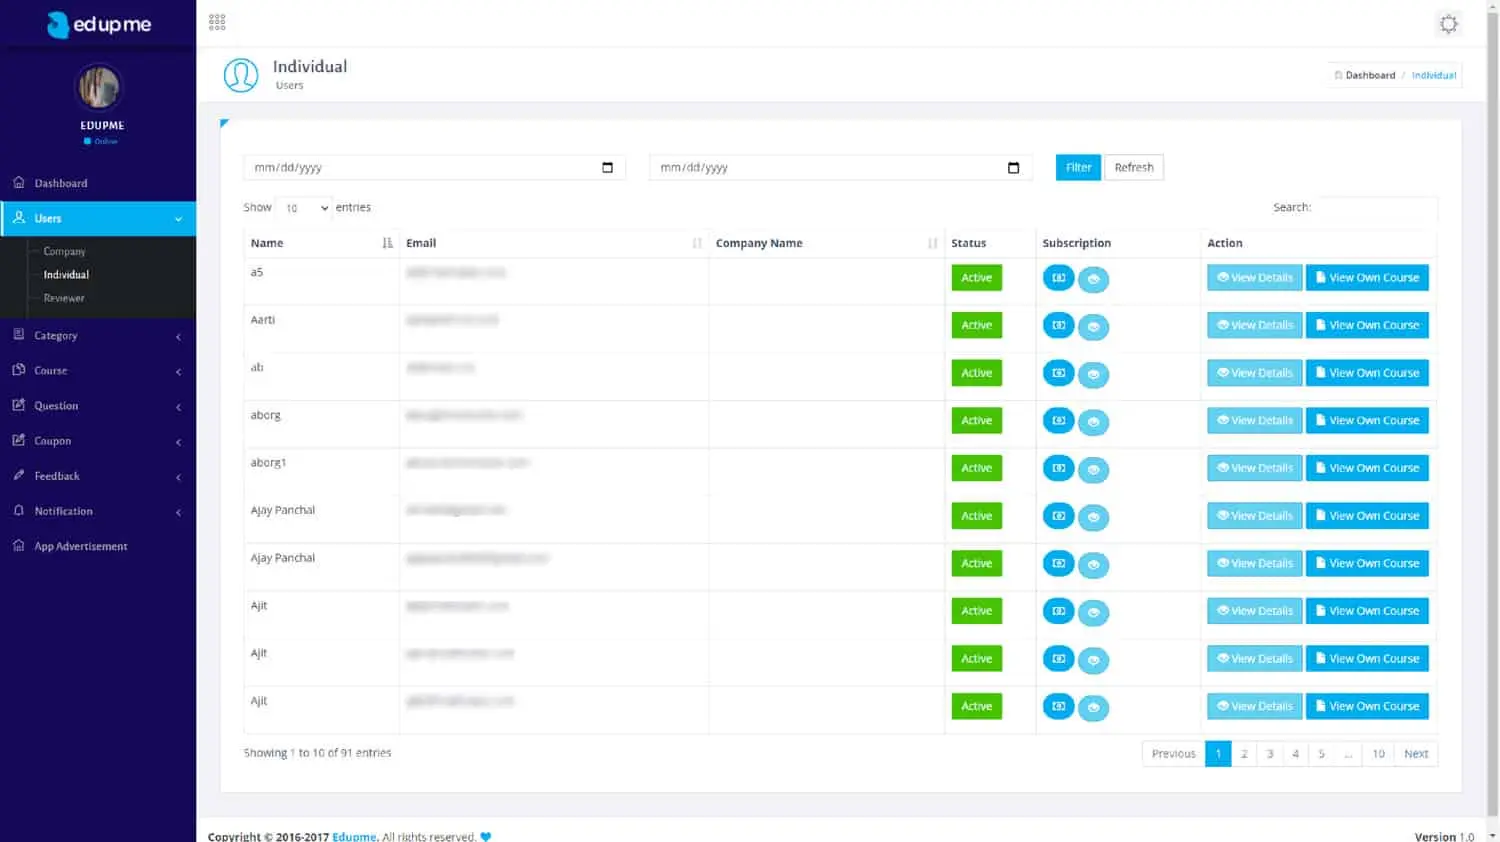The image size is (1500, 842).
Task: Open the Show entries dropdown
Action: tap(303, 208)
